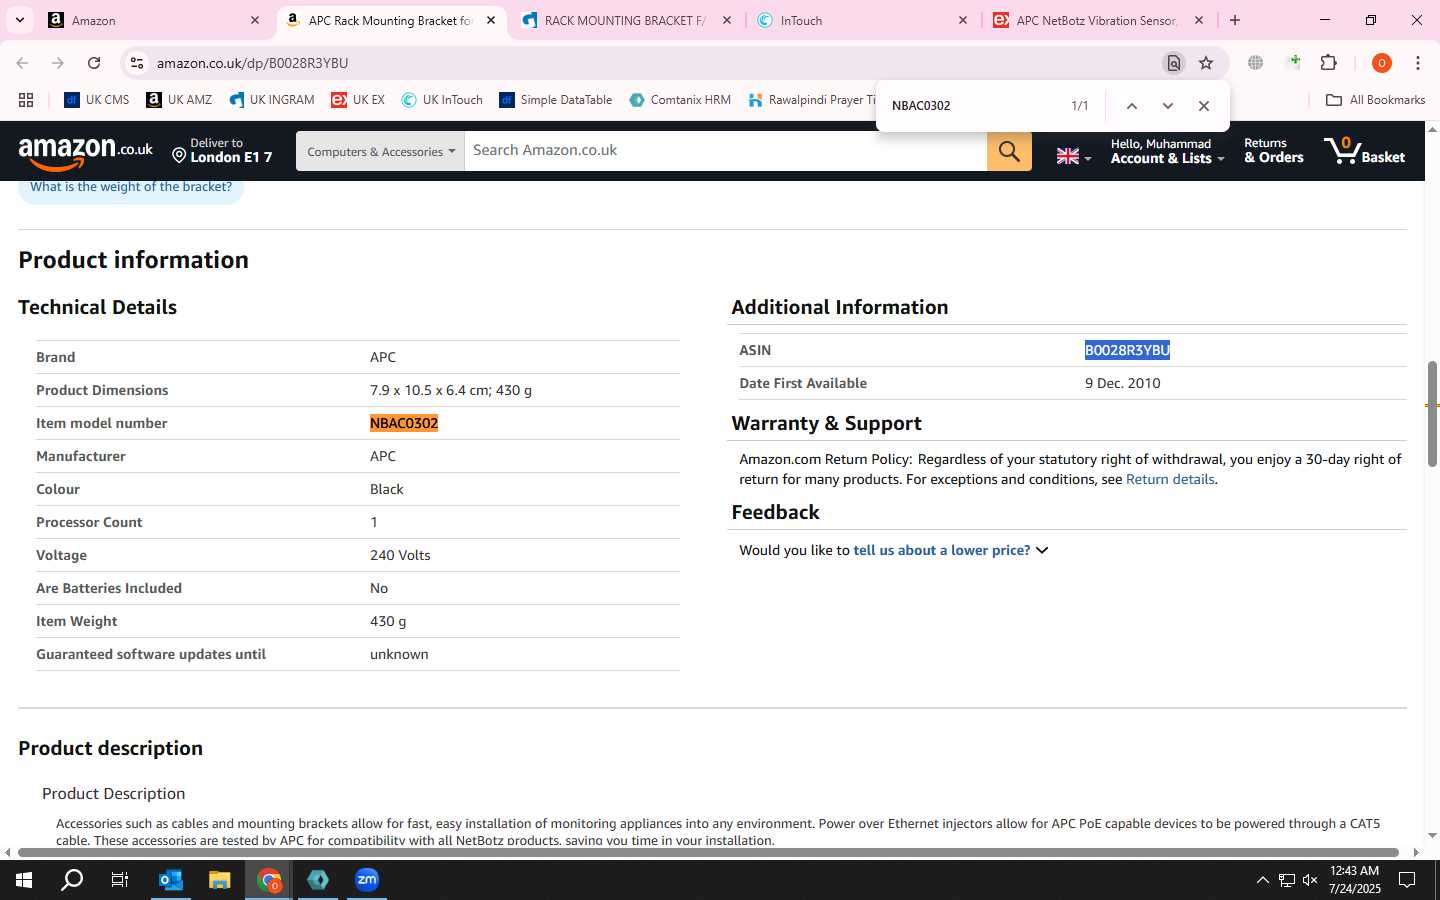Switch to the Amazon tab

pos(155,20)
